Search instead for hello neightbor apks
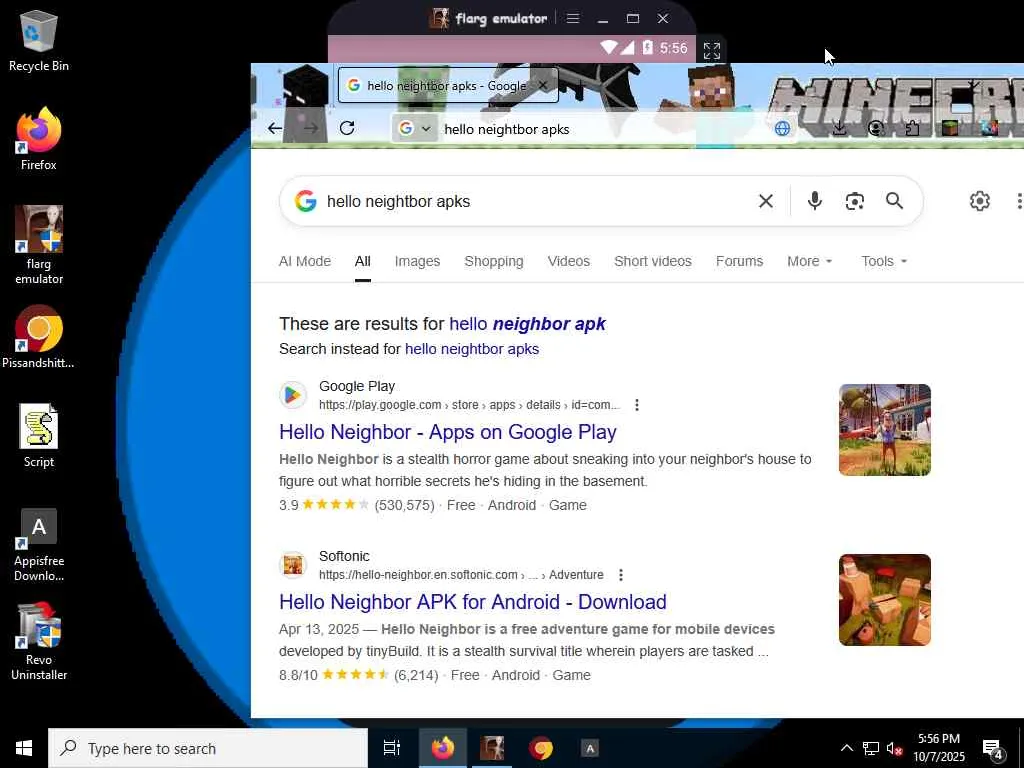Viewport: 1024px width, 768px height. [472, 349]
